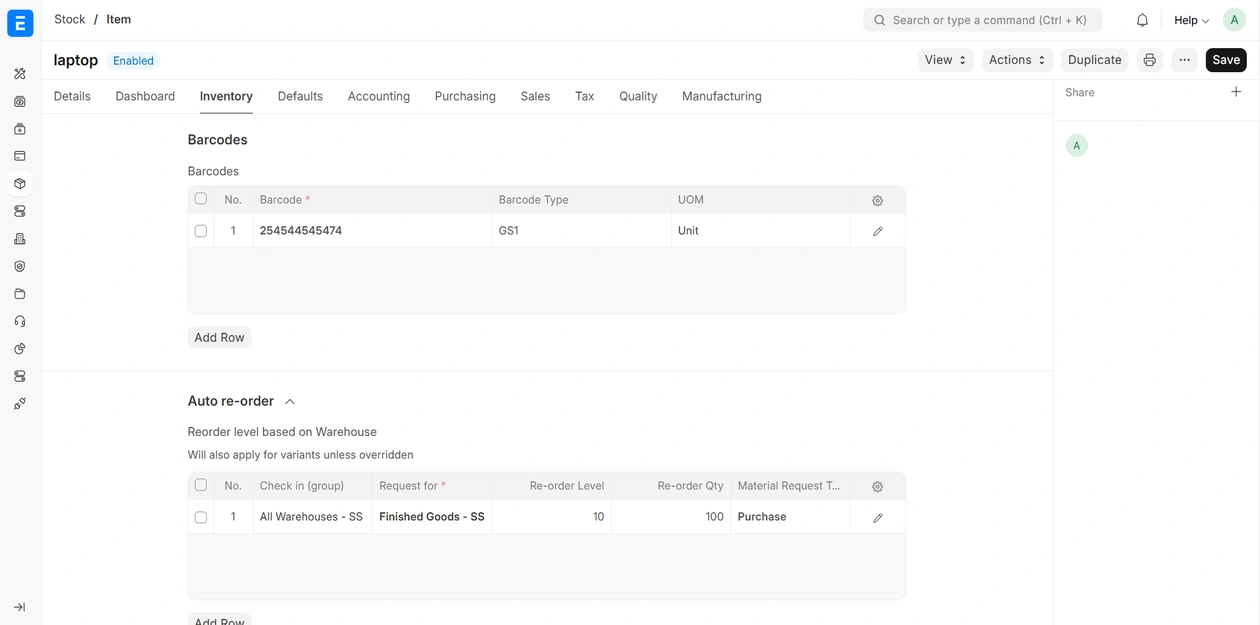Go to the Manufacturing tab
The image size is (1260, 625).
(x=721, y=96)
